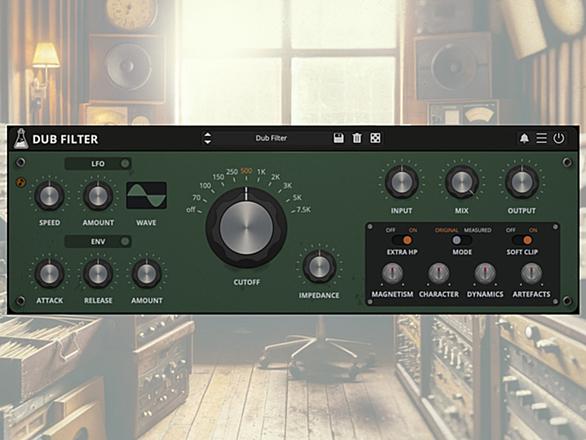Image resolution: width=586 pixels, height=440 pixels.
Task: Select the ORIGINAL mode label
Action: pos(447,230)
